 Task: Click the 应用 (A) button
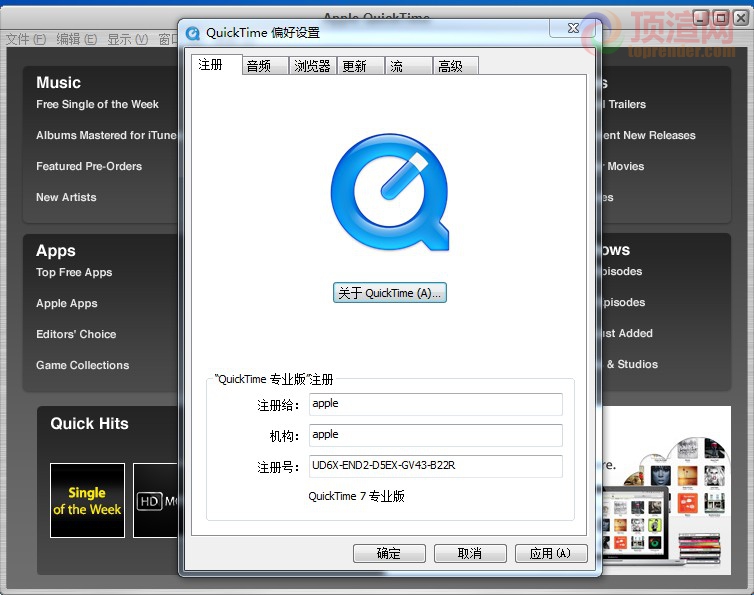(x=551, y=553)
